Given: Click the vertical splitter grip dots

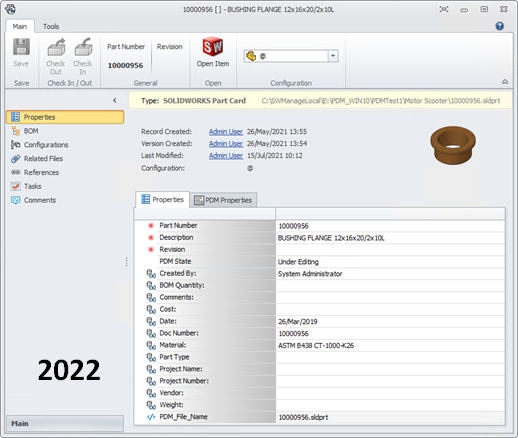Looking at the screenshot, I should pyautogui.click(x=126, y=261).
